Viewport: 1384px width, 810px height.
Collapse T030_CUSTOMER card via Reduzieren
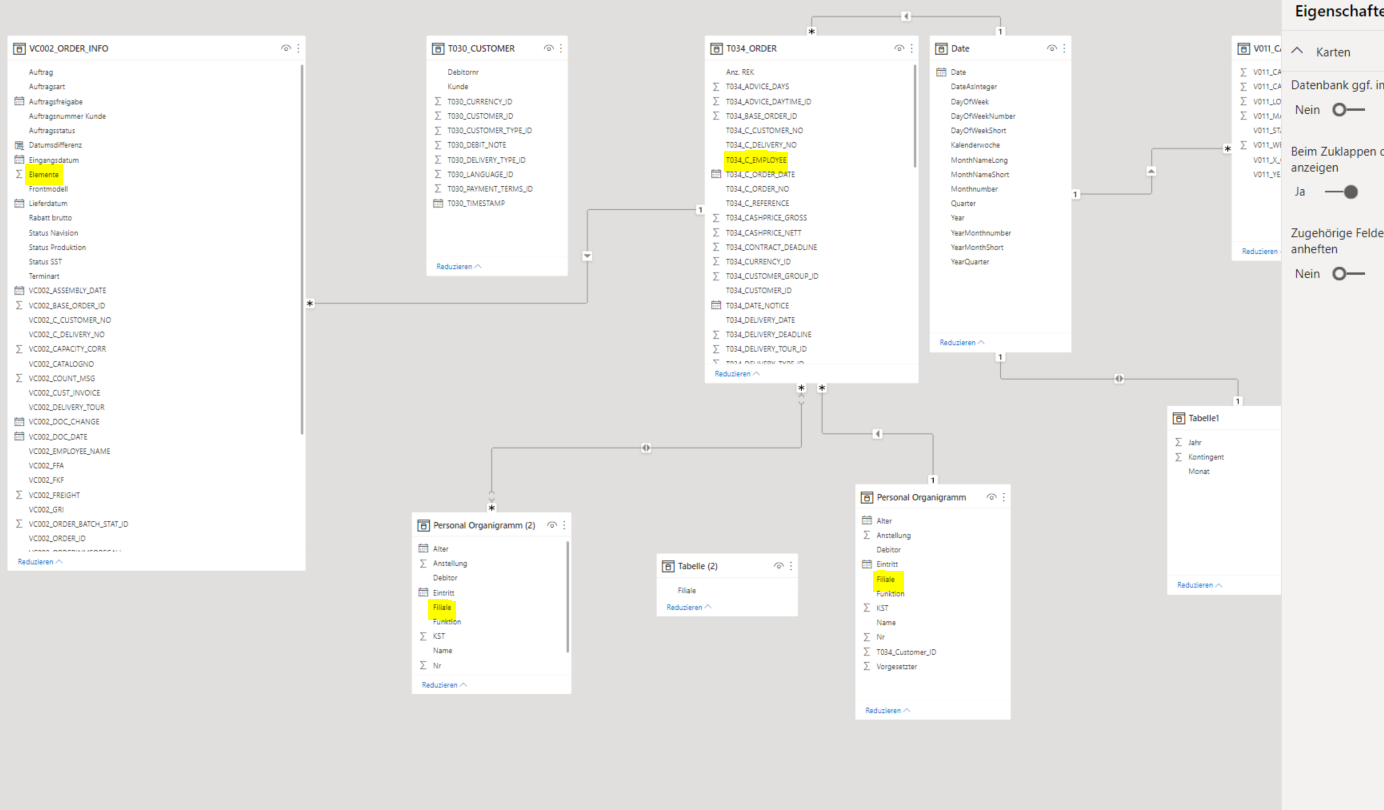[x=459, y=267]
